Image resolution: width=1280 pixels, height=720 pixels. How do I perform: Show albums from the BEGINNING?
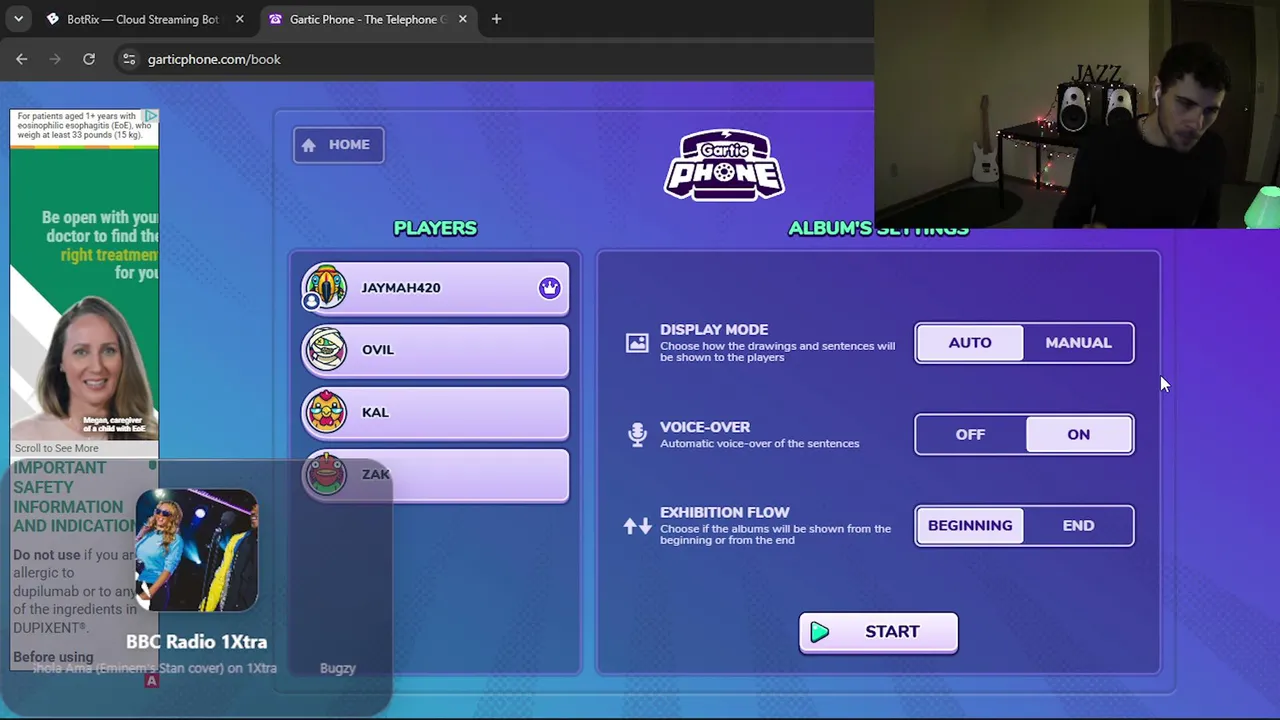coord(970,526)
